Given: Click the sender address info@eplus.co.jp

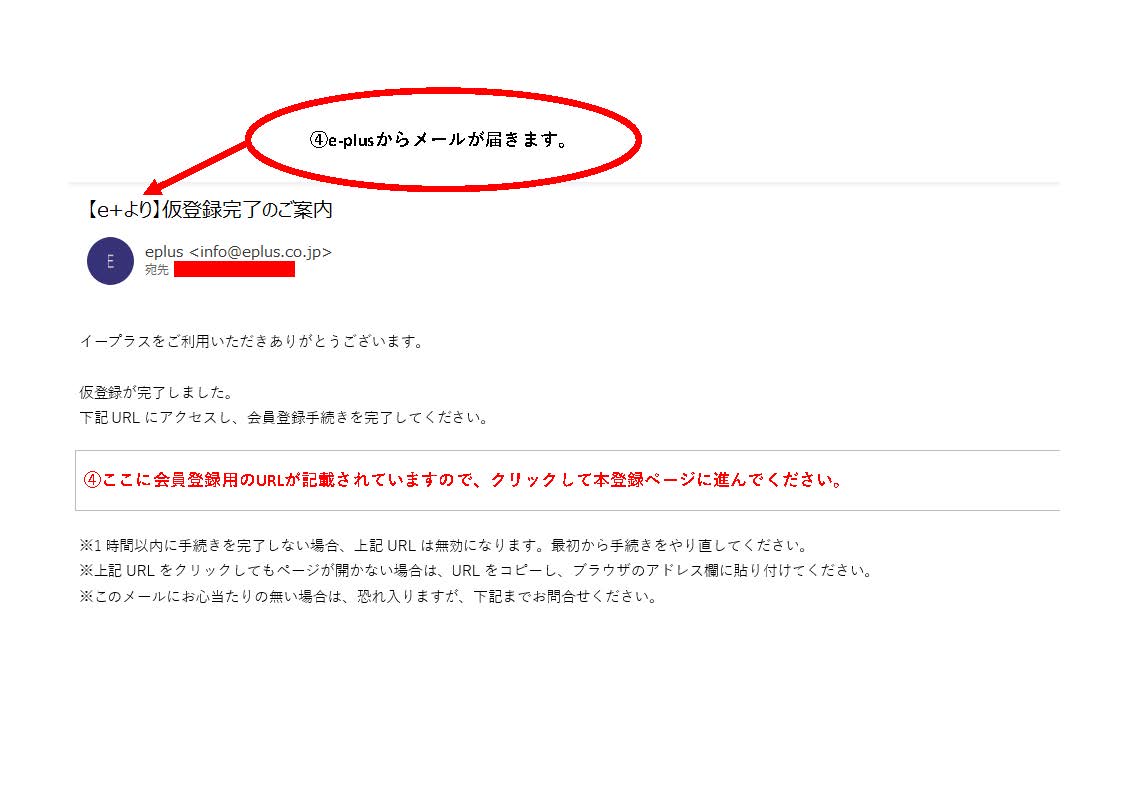Looking at the screenshot, I should [x=260, y=251].
